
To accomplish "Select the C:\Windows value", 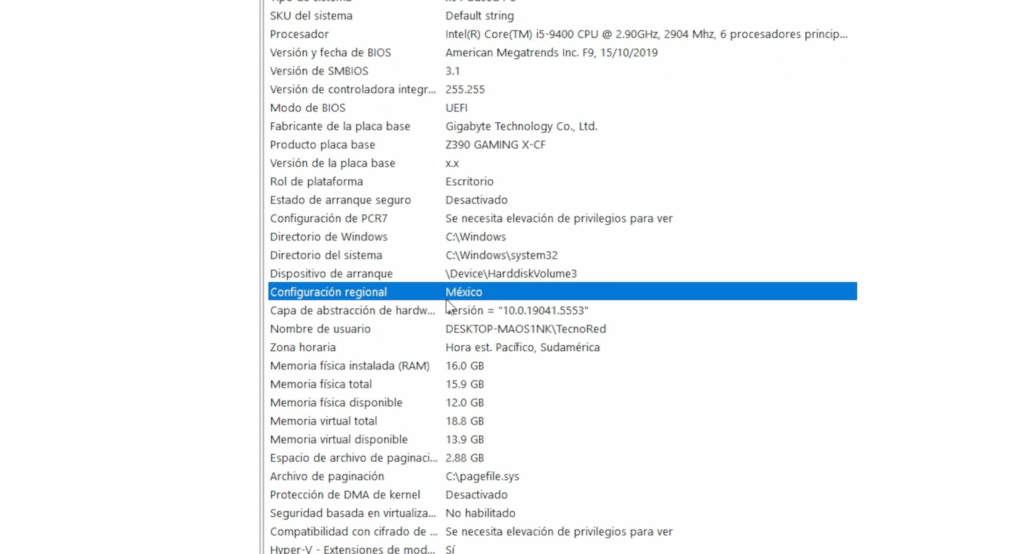I will tap(475, 236).
